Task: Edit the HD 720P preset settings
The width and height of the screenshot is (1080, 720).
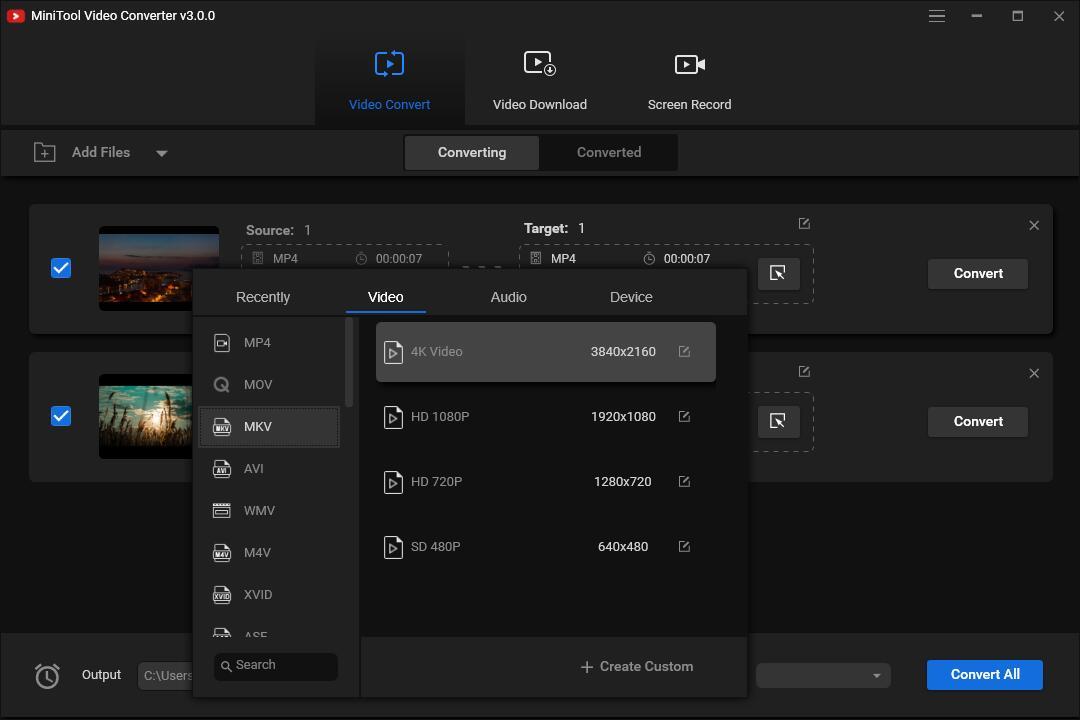Action: [x=684, y=481]
